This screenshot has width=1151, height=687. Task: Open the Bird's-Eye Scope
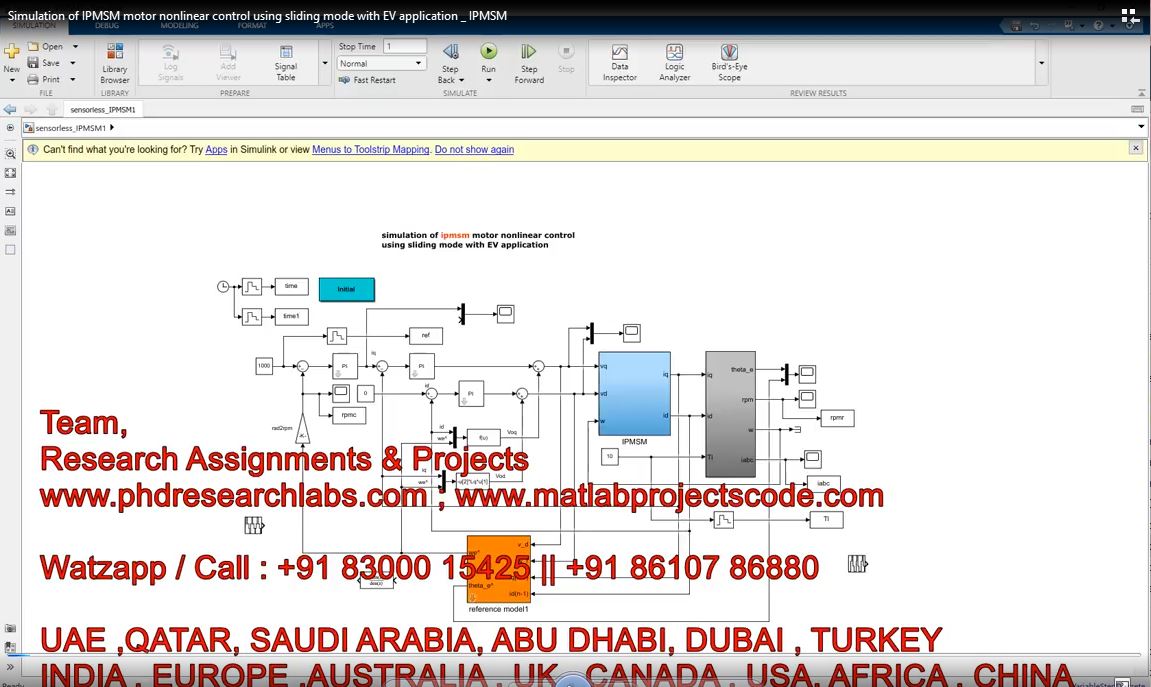coord(730,62)
